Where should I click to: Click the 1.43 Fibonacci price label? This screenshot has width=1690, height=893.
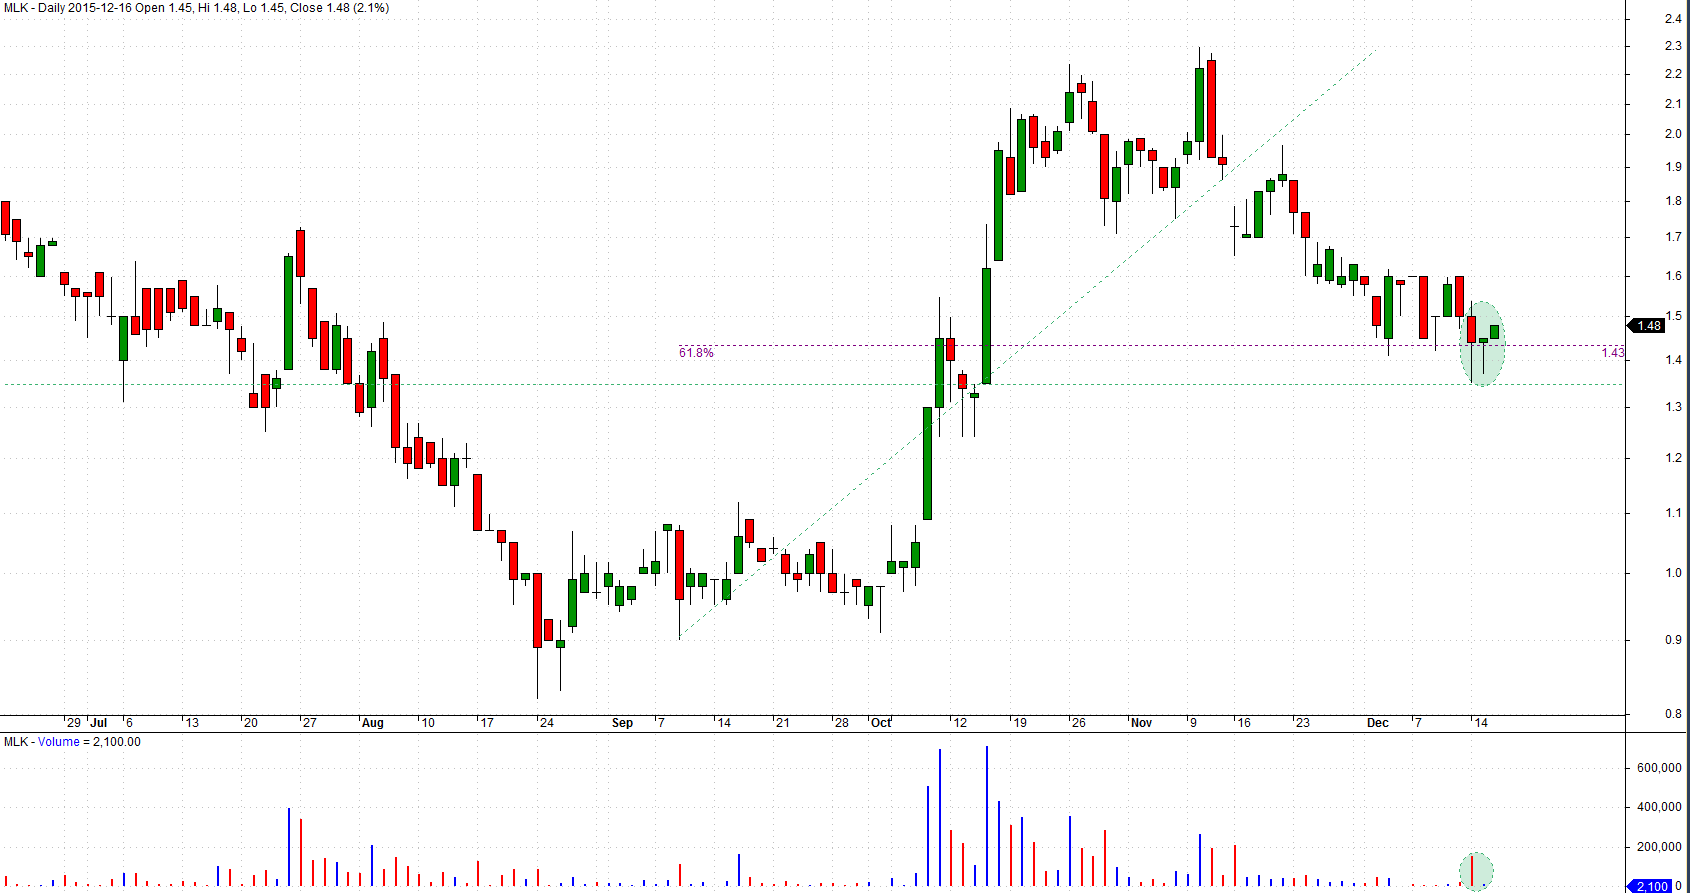click(1613, 353)
